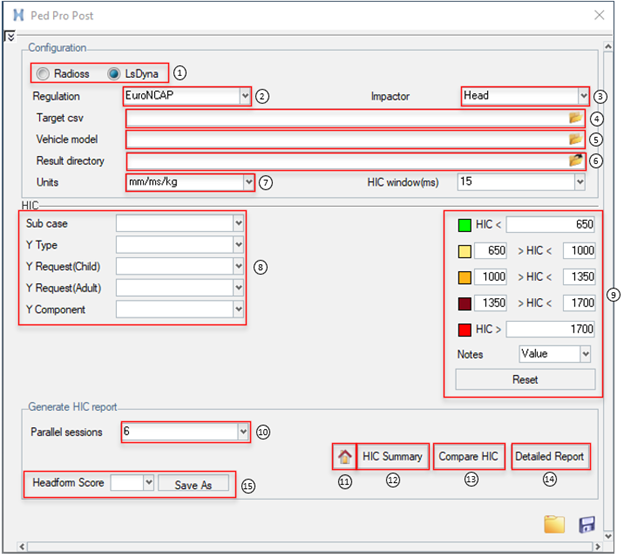Click the home icon button
The width and height of the screenshot is (624, 559).
pyautogui.click(x=344, y=457)
